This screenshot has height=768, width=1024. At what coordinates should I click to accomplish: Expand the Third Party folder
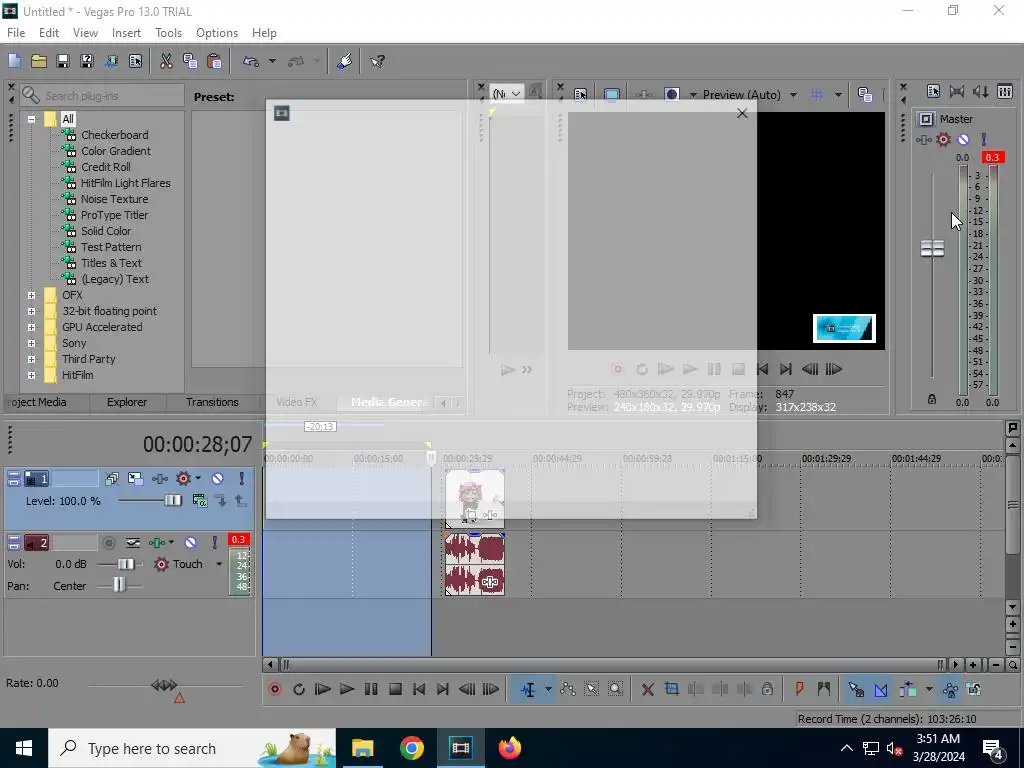(31, 359)
